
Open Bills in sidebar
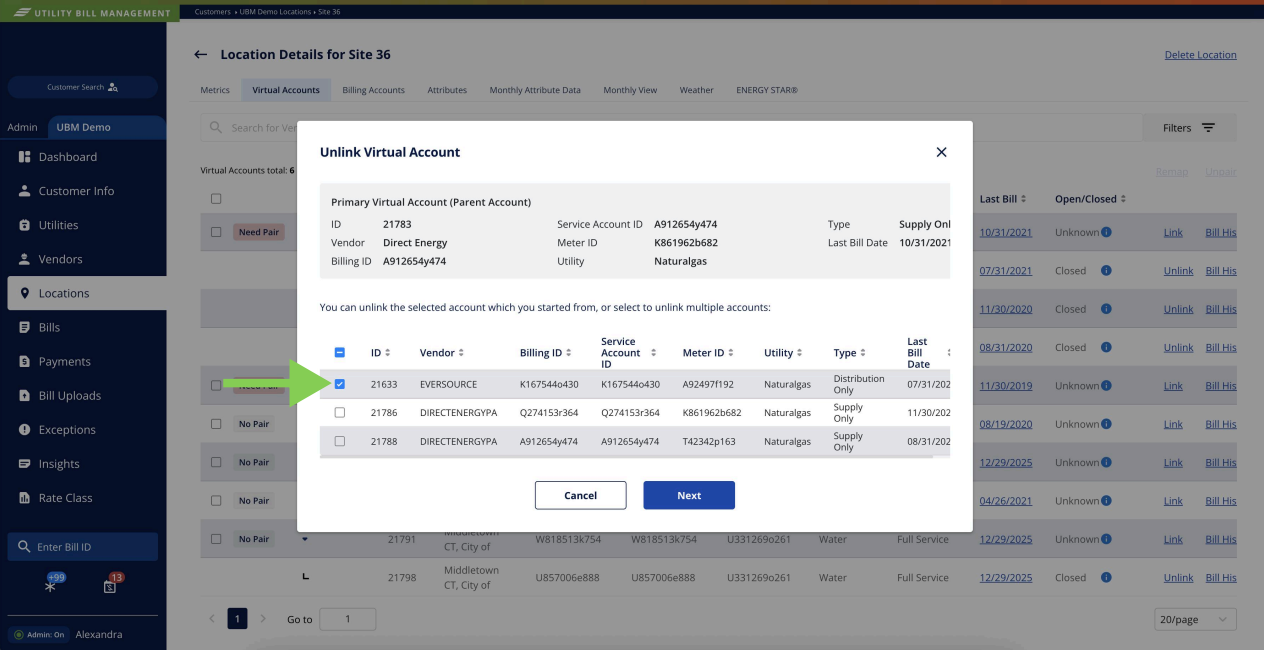(x=83, y=327)
